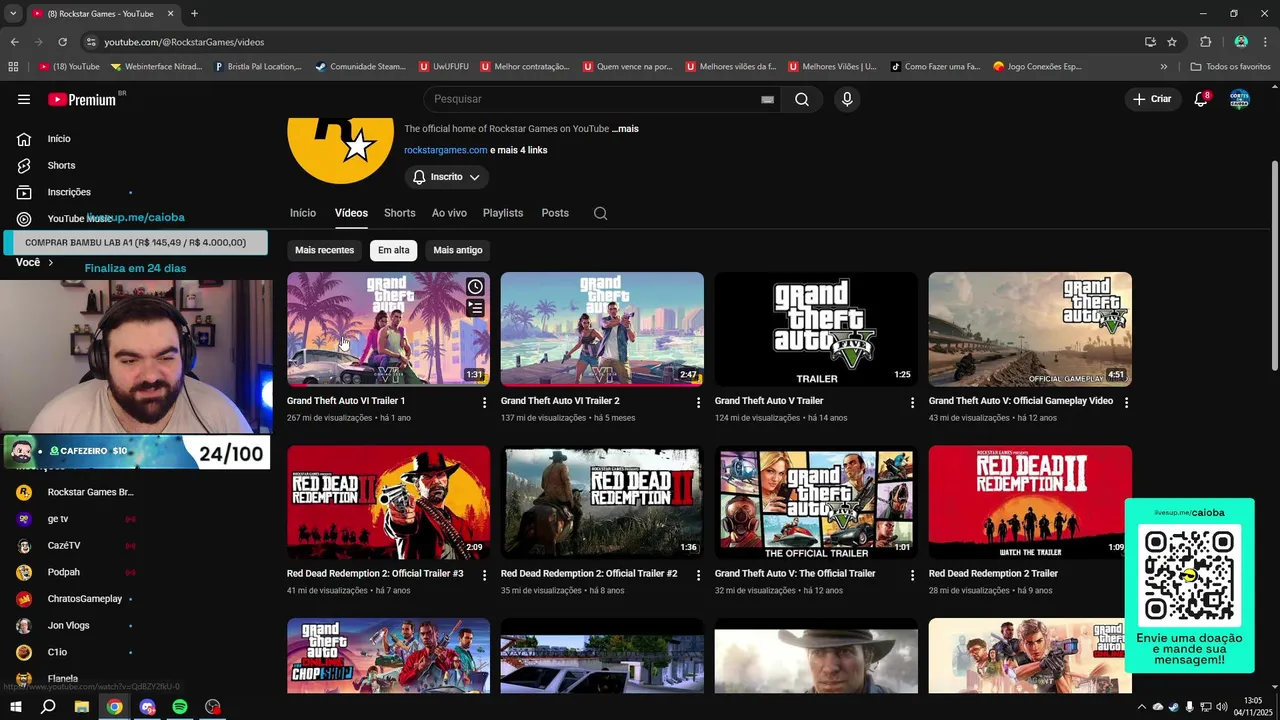Filter videos by Mais antigo
Image resolution: width=1280 pixels, height=720 pixels.
(x=458, y=250)
